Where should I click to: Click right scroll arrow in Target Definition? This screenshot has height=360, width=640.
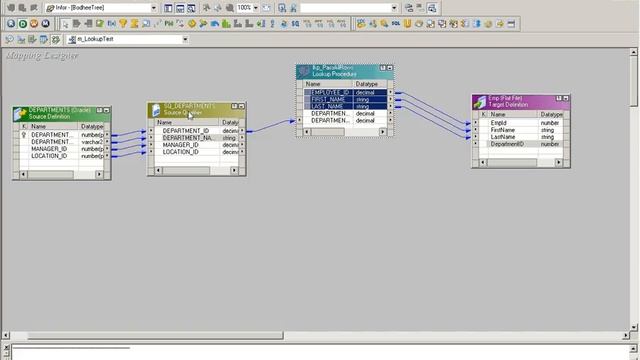coord(558,162)
